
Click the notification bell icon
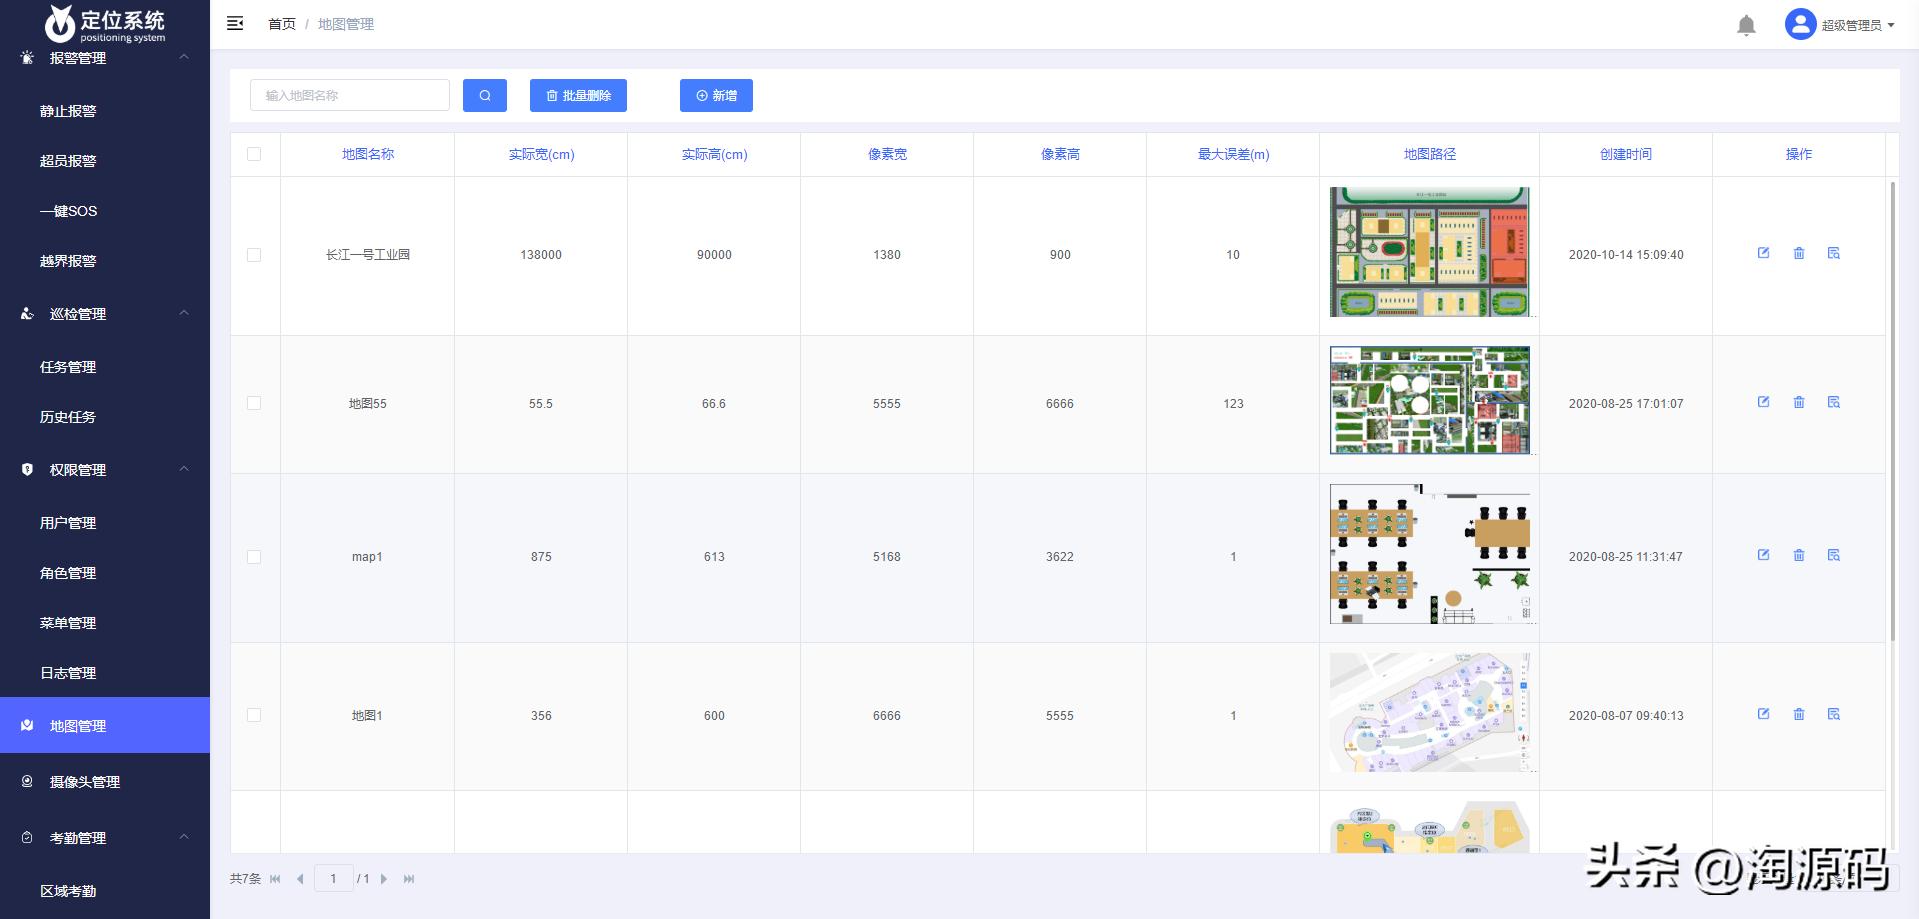1746,24
